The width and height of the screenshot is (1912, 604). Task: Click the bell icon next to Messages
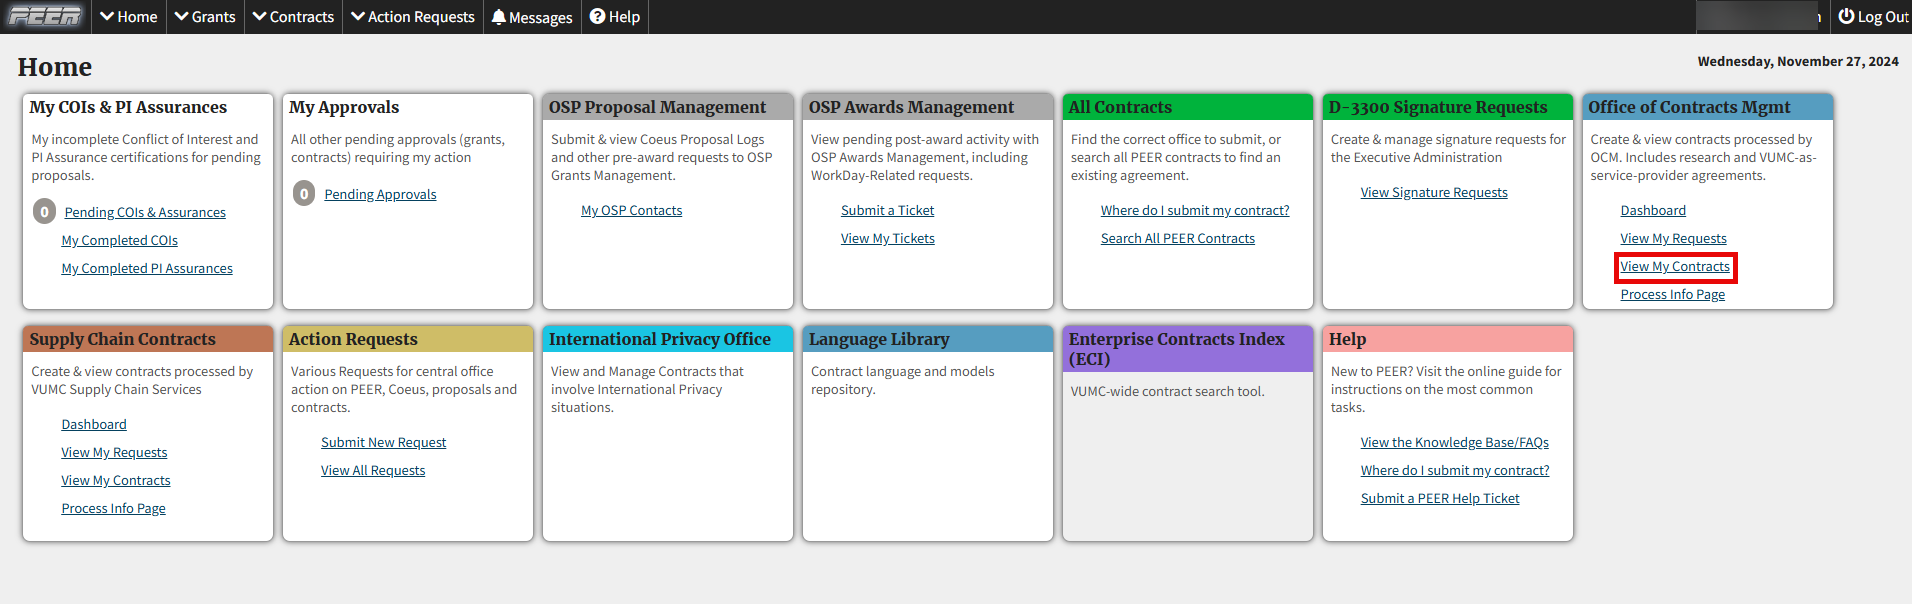pos(499,17)
